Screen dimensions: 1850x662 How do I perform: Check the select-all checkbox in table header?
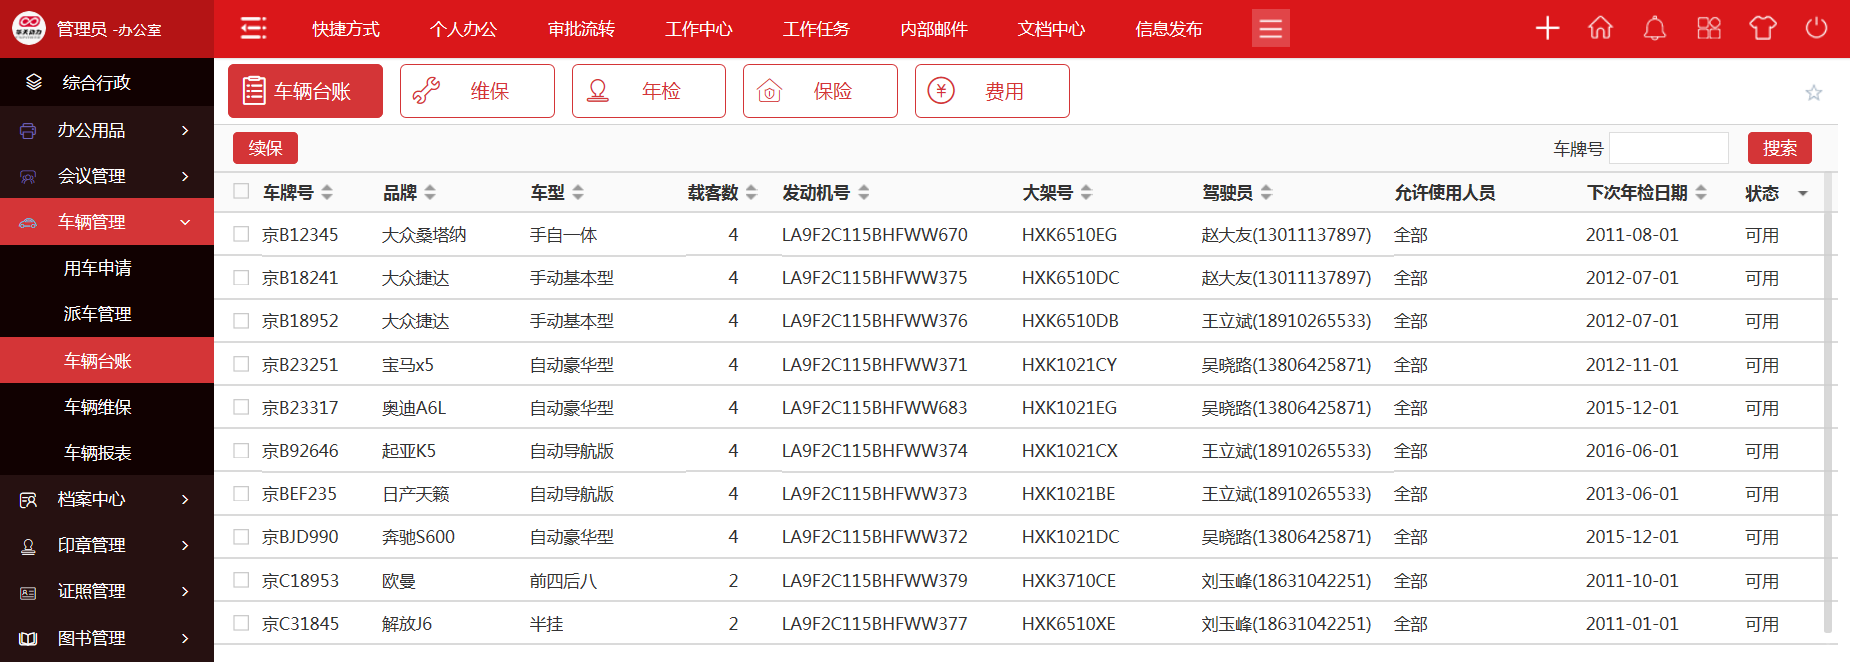pos(241,191)
